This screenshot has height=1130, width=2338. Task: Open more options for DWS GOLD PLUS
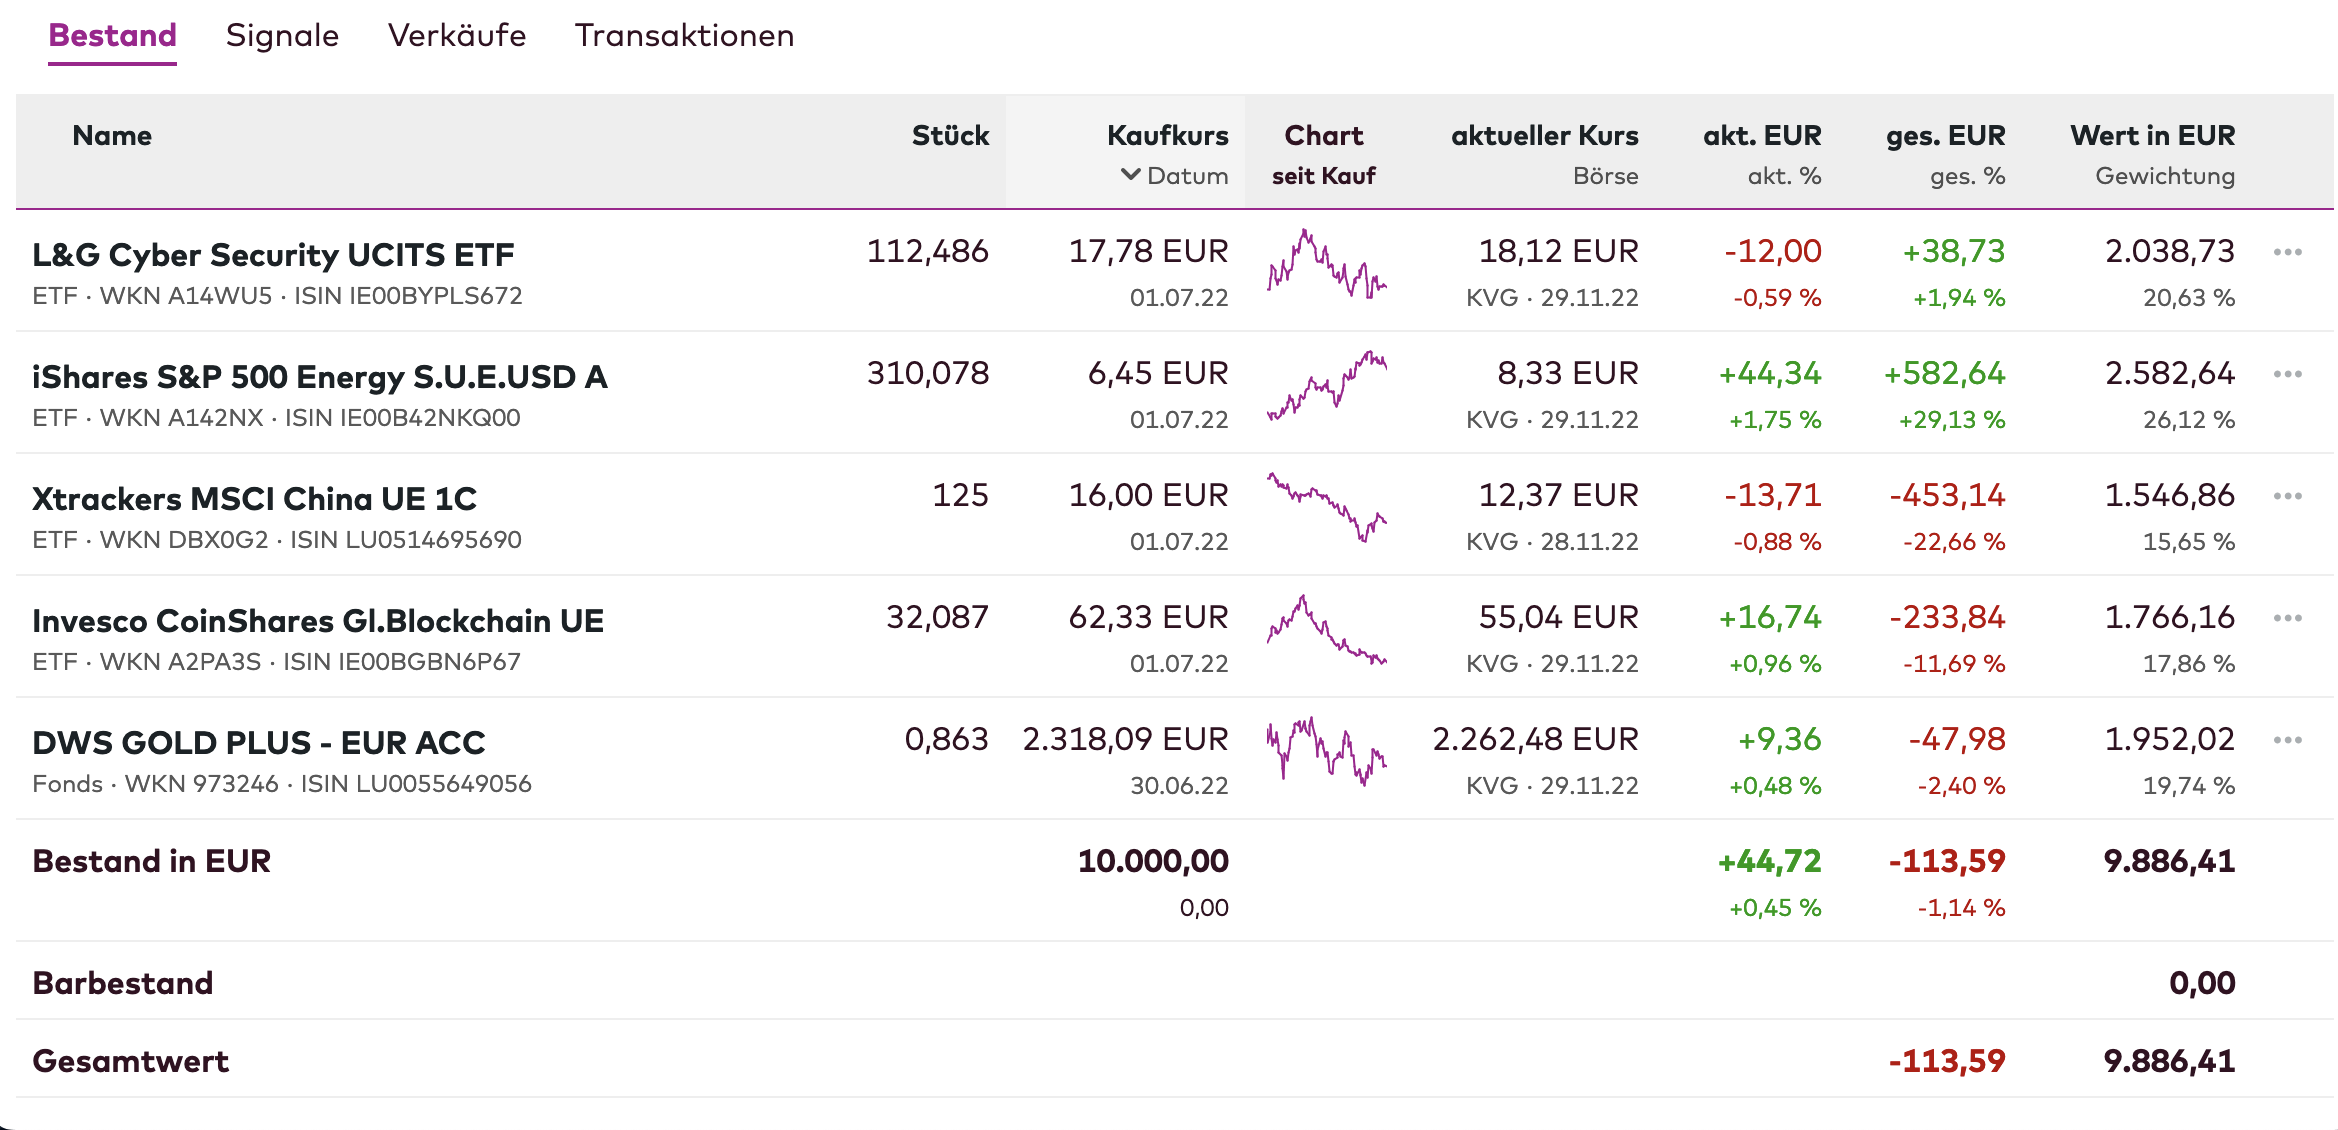point(2287,740)
